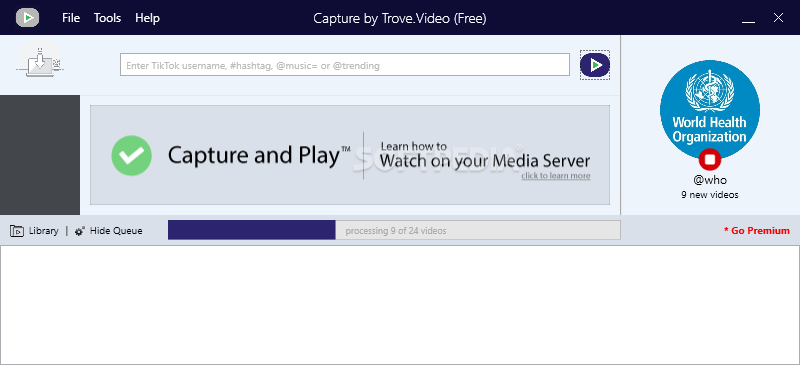The image size is (800, 365).
Task: Open the 'click to learn more' link
Action: 556,176
